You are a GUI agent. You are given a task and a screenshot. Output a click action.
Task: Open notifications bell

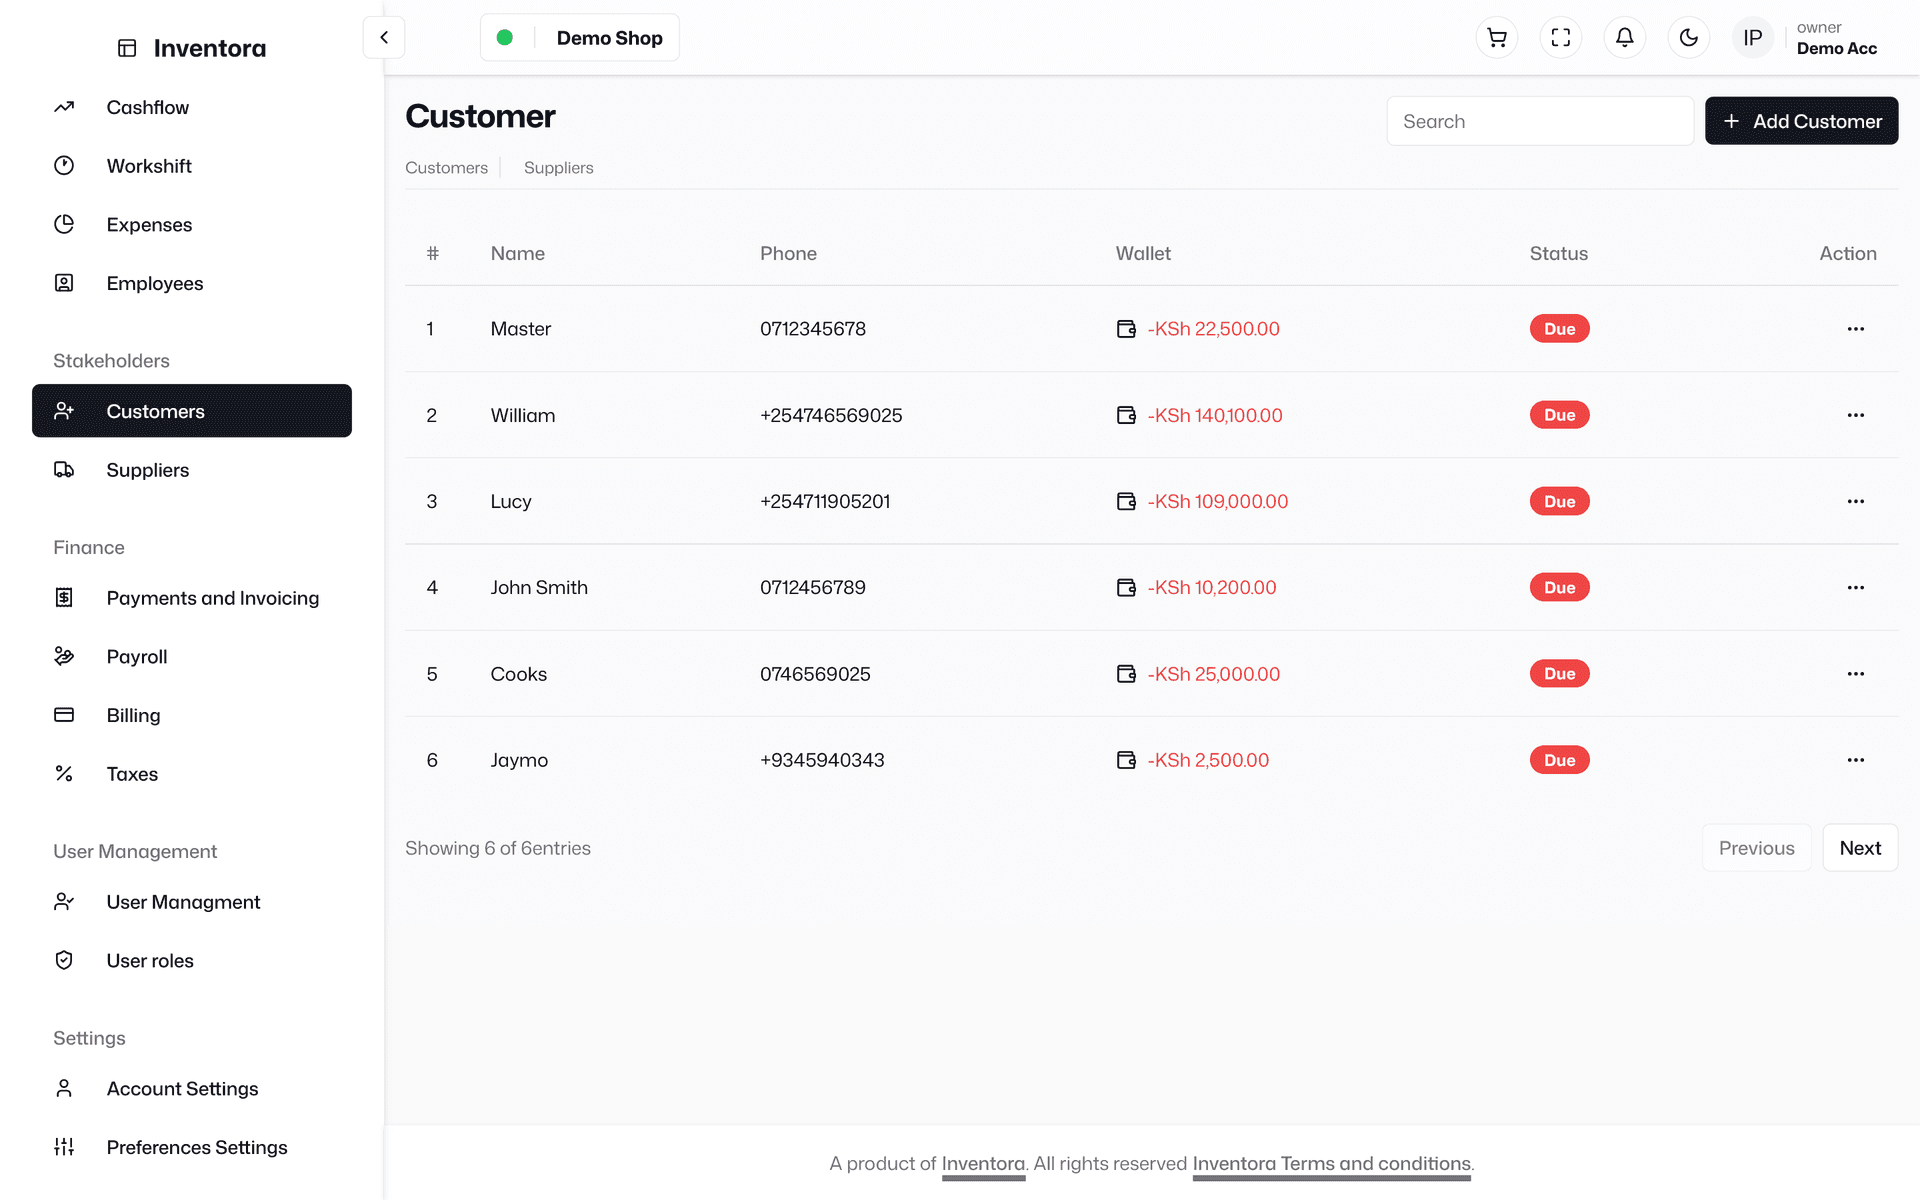pyautogui.click(x=1625, y=38)
